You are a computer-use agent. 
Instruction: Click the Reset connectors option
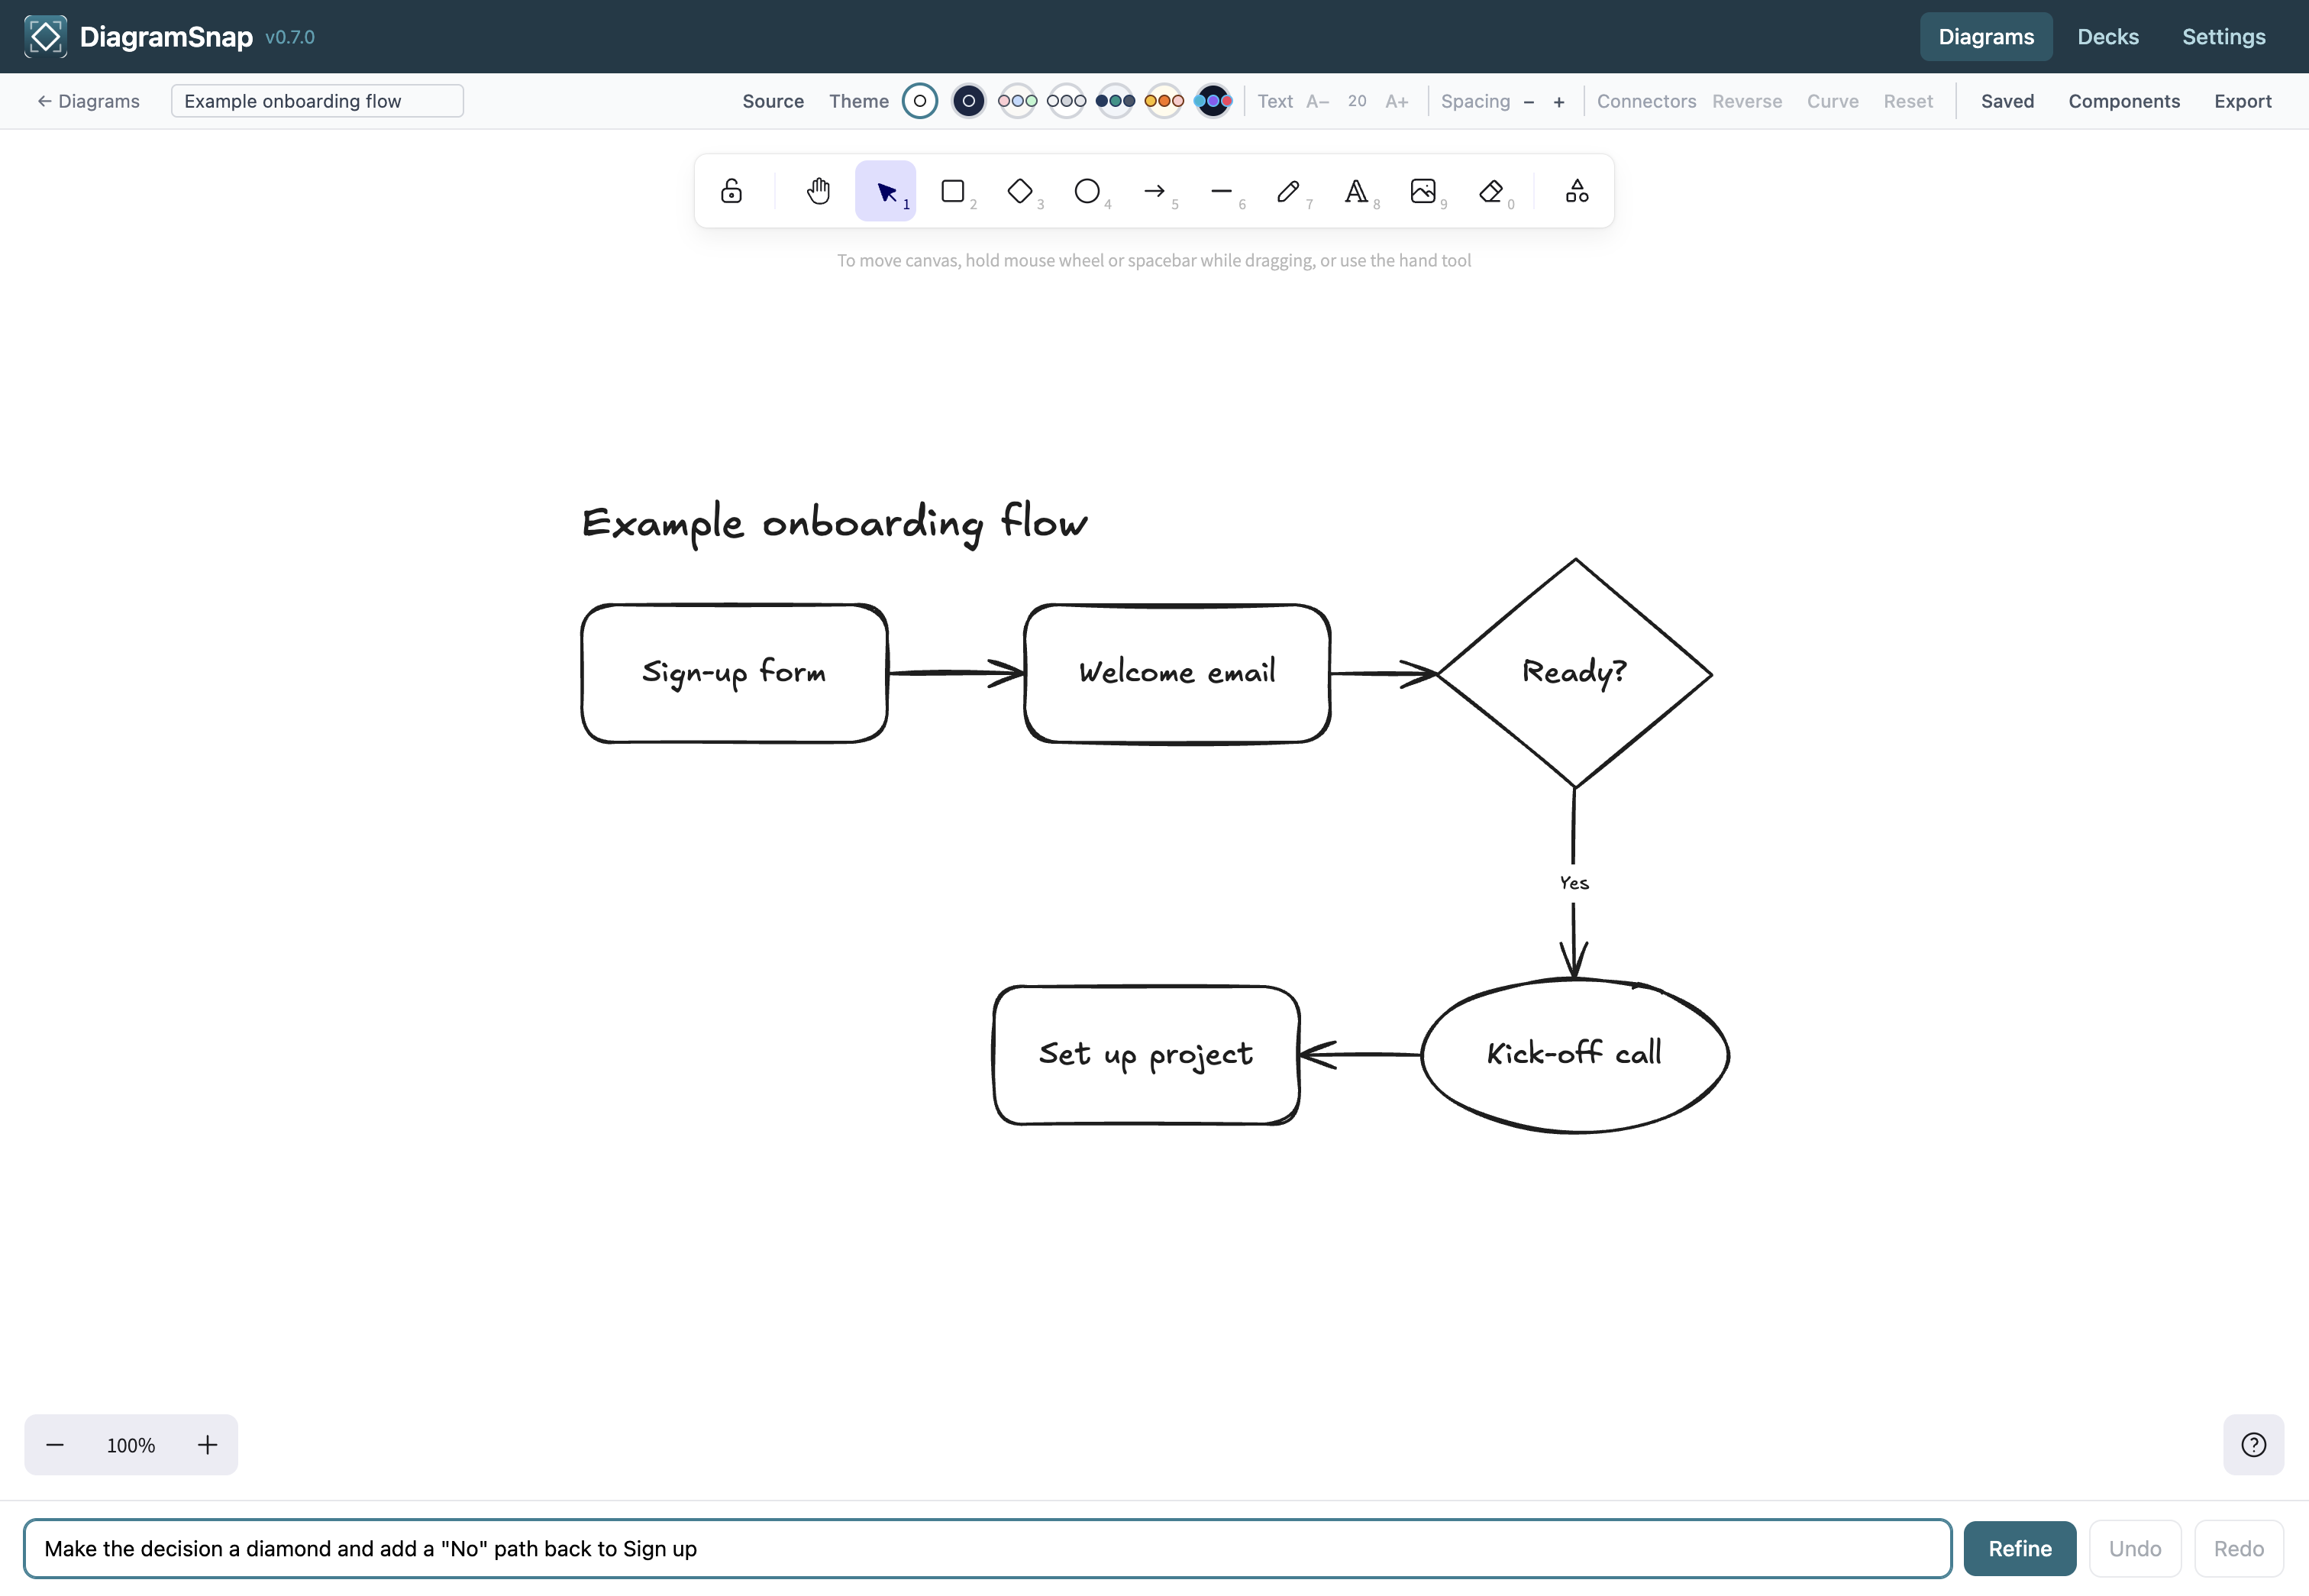pos(1907,101)
